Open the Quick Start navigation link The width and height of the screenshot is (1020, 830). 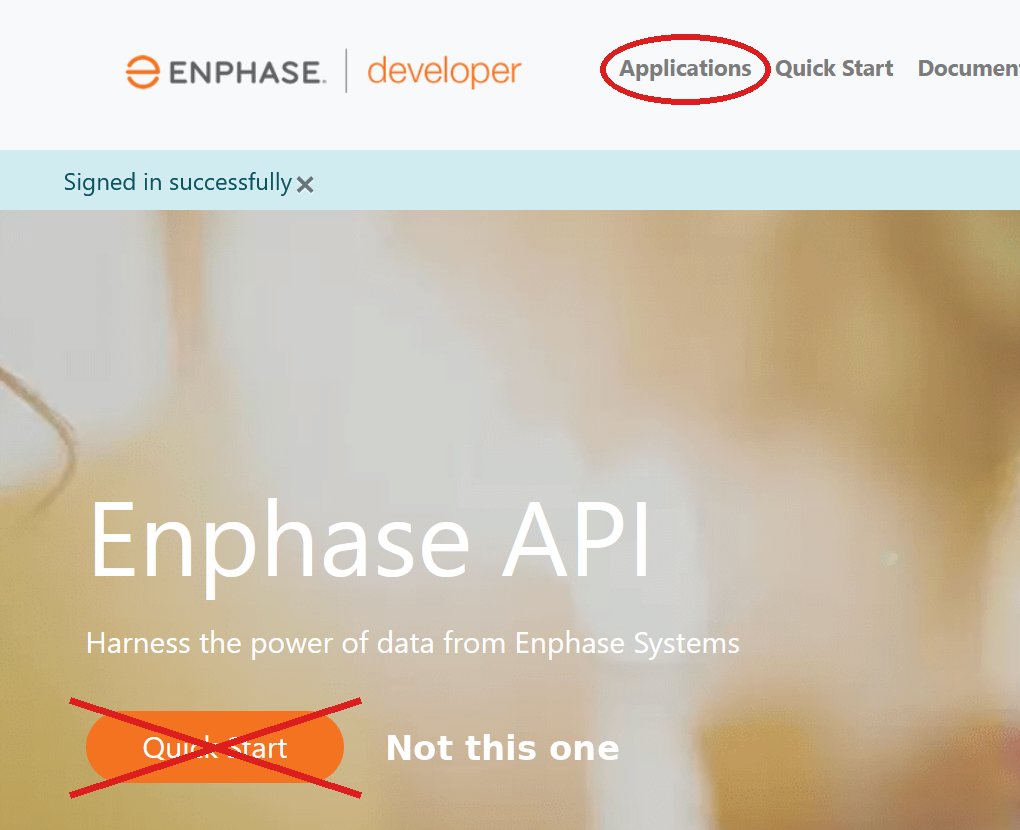tap(834, 68)
